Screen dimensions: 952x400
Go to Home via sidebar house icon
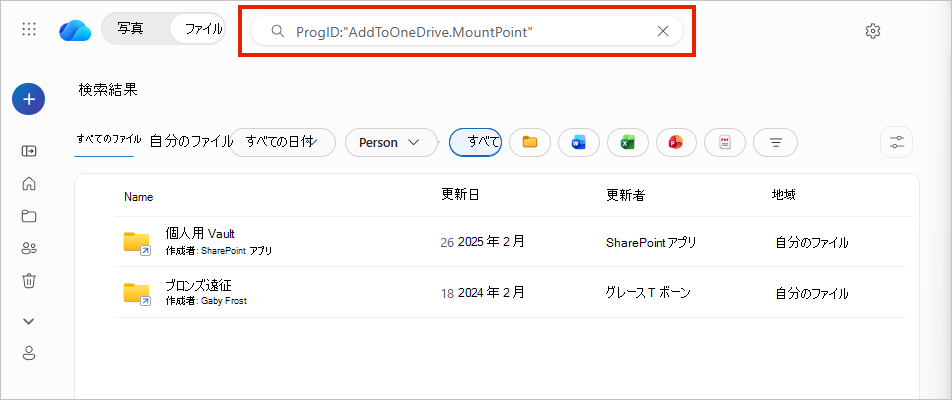tap(29, 183)
